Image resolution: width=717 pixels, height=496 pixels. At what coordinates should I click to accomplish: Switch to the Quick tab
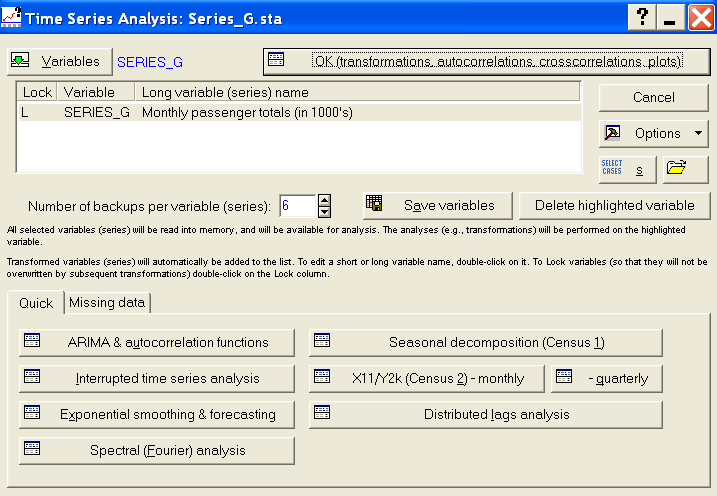click(x=36, y=303)
